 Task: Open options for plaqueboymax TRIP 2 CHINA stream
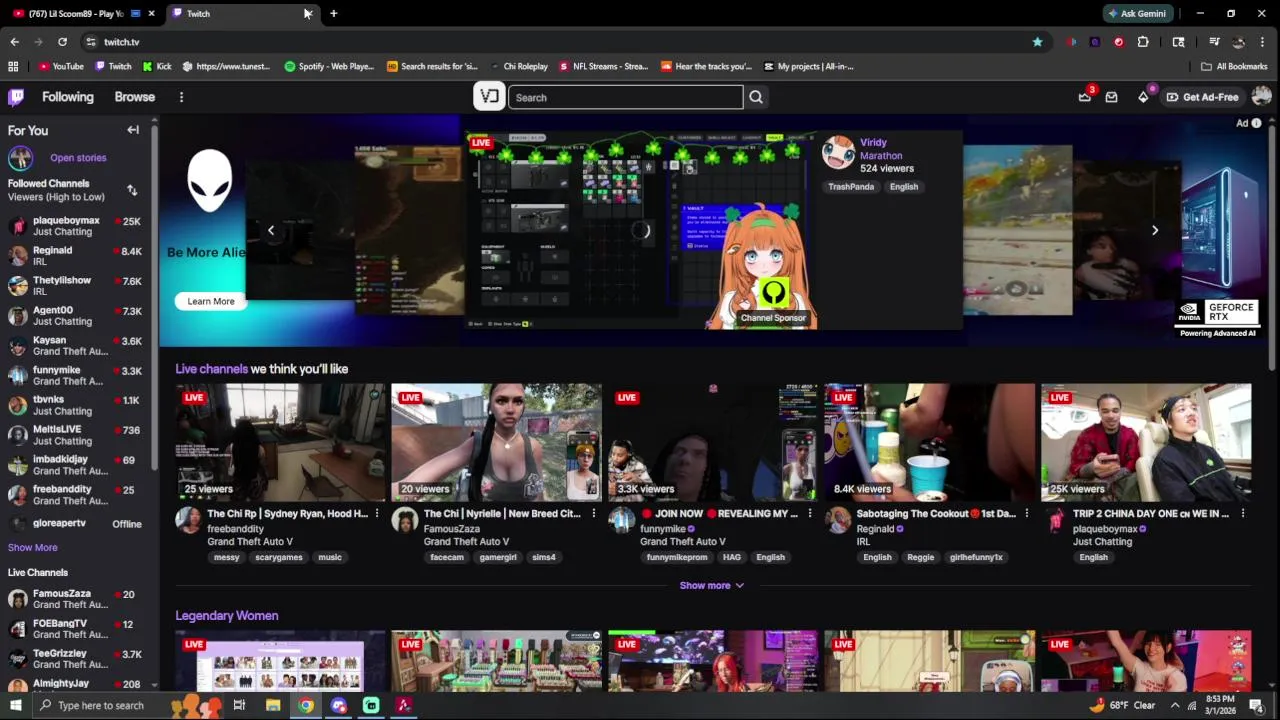pos(1243,513)
